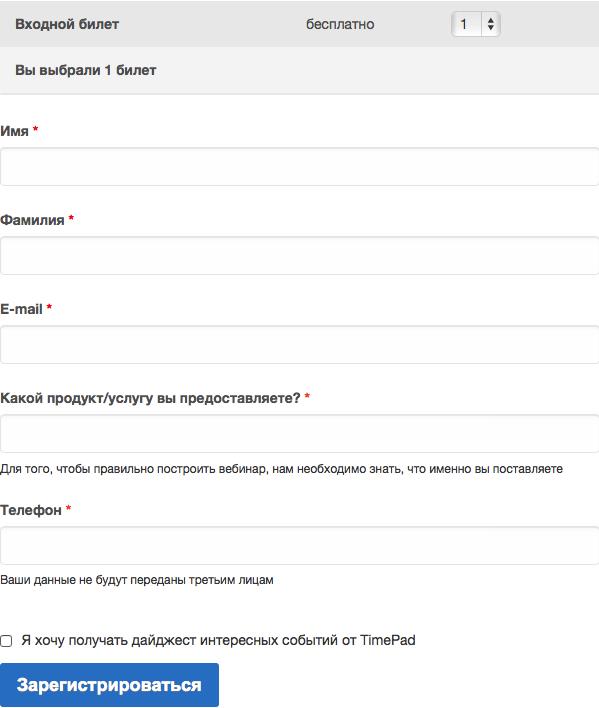Focus the Имя input field
This screenshot has width=599, height=708.
[300, 166]
